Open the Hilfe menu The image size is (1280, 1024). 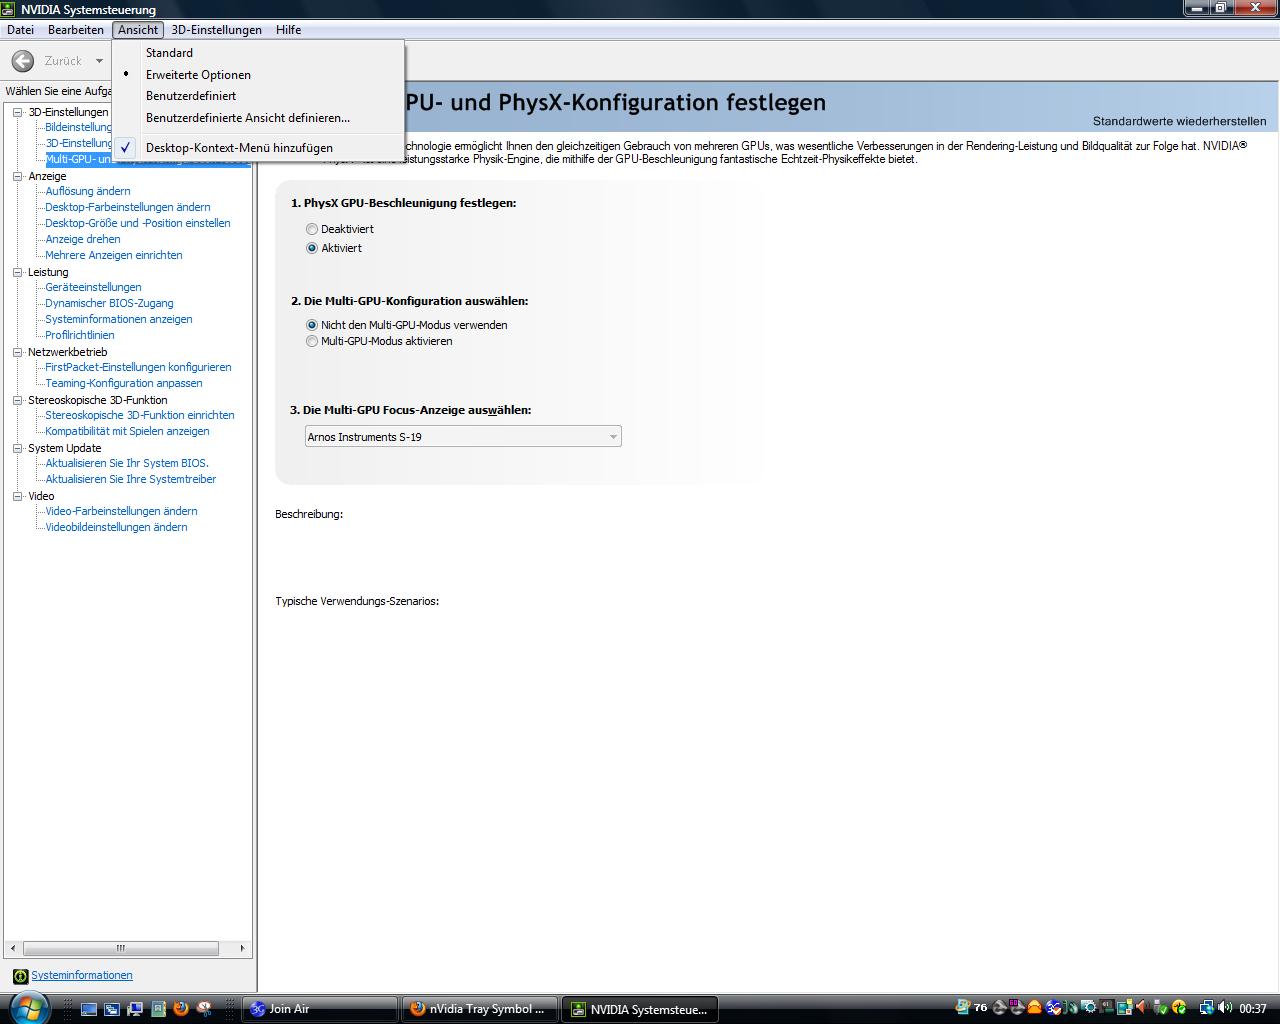289,30
